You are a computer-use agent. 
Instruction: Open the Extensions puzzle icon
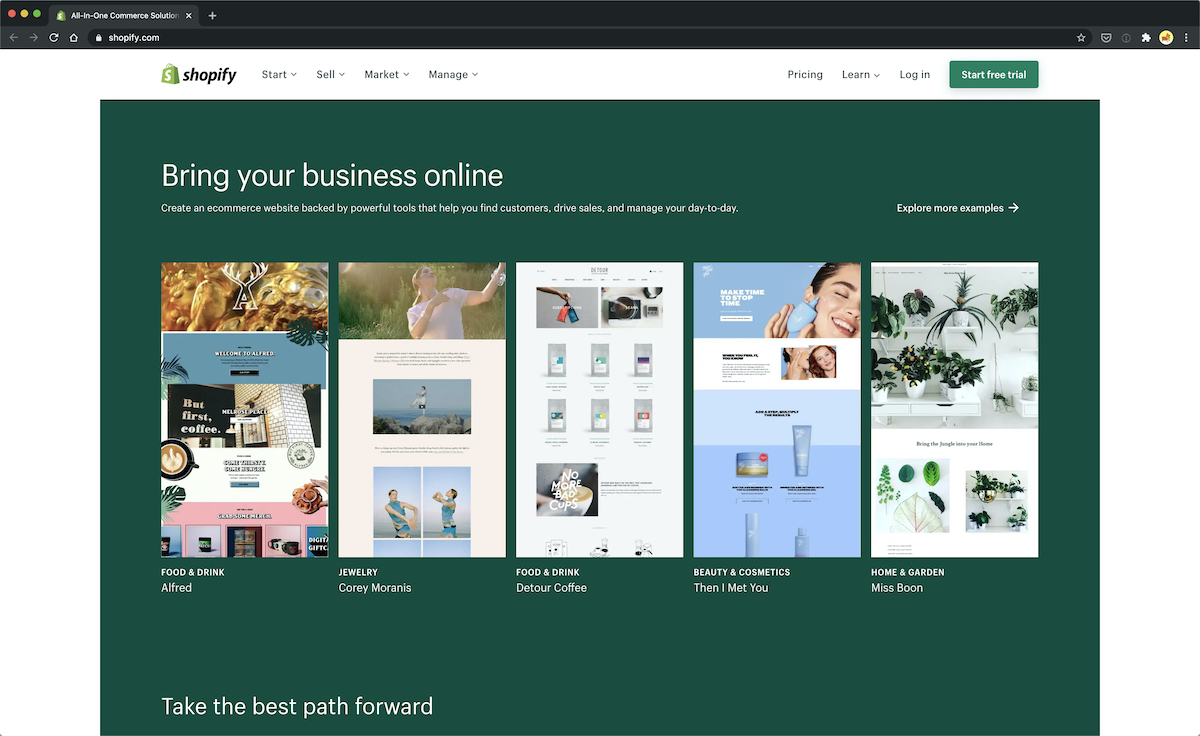point(1146,37)
